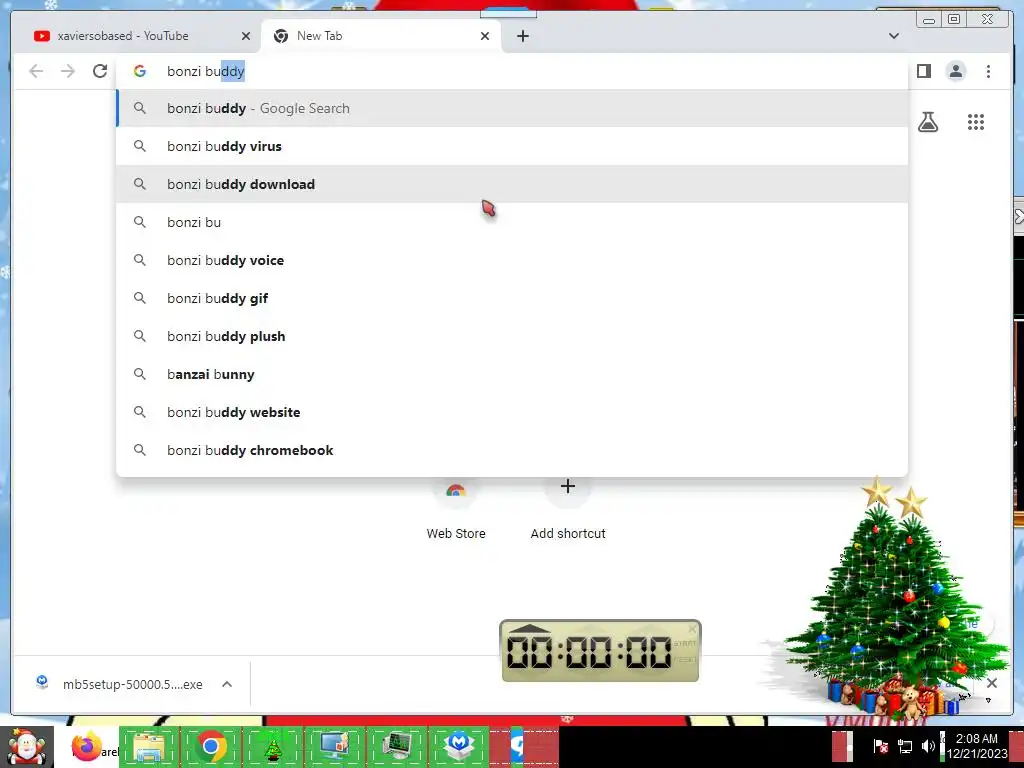Open the clock showing 2:08 AM
Viewport: 1024px width, 768px height.
977,746
